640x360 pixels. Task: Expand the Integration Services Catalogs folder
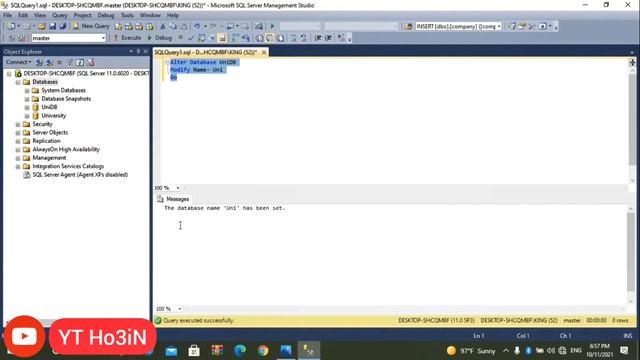18,167
